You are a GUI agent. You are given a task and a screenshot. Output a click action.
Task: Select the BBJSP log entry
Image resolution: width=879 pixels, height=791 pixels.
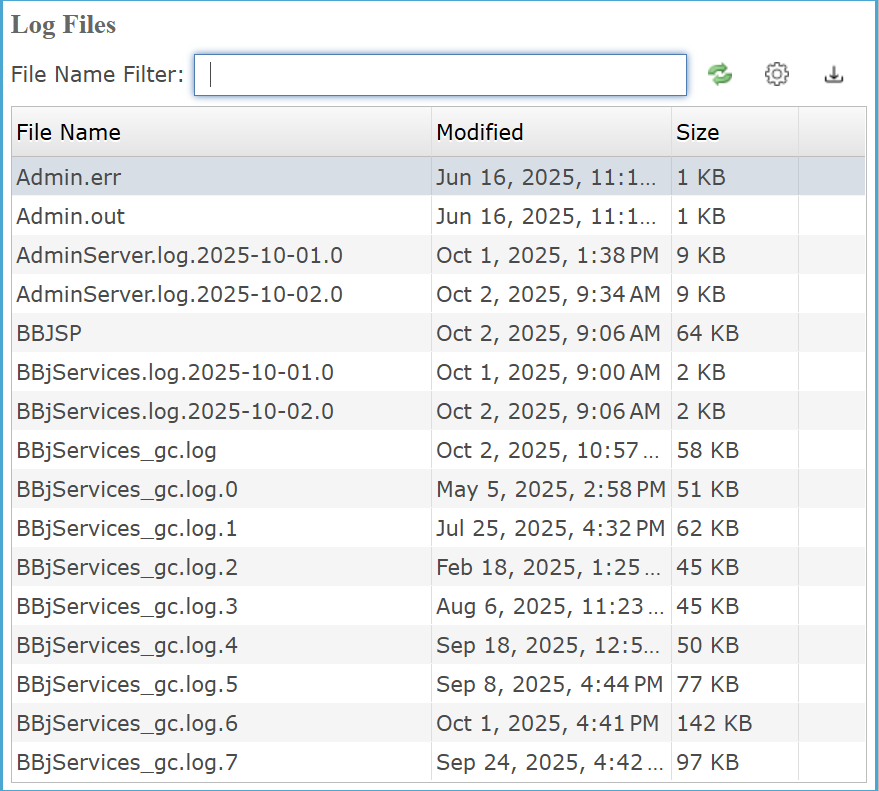(49, 333)
